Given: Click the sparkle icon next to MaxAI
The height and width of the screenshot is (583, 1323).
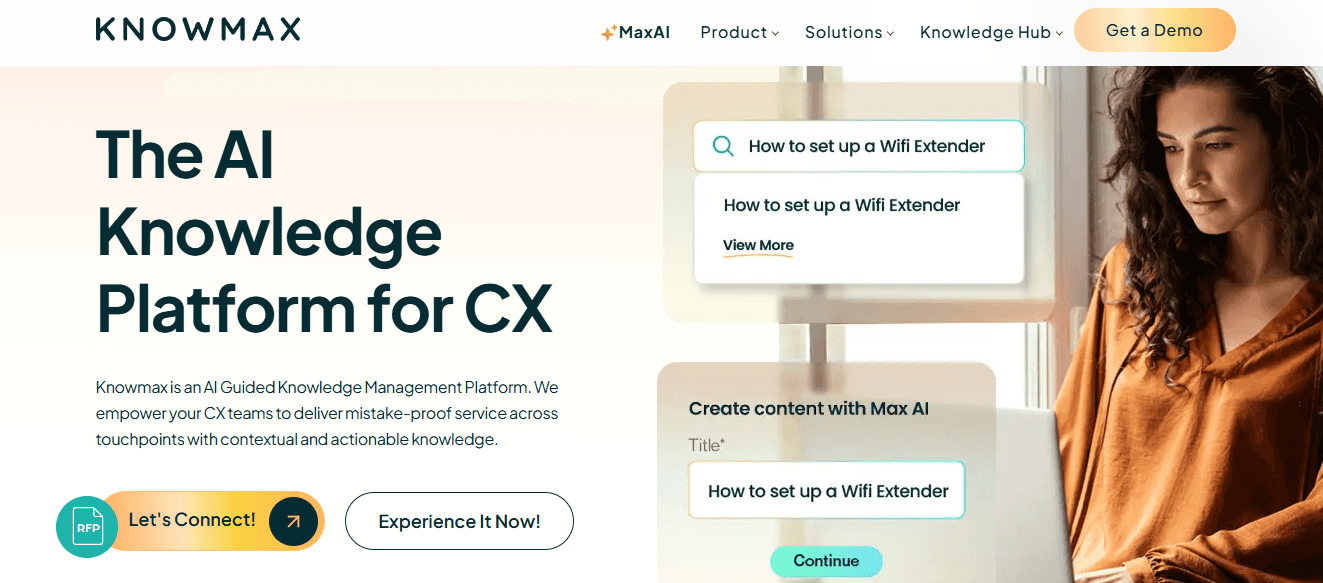Looking at the screenshot, I should click(x=608, y=31).
